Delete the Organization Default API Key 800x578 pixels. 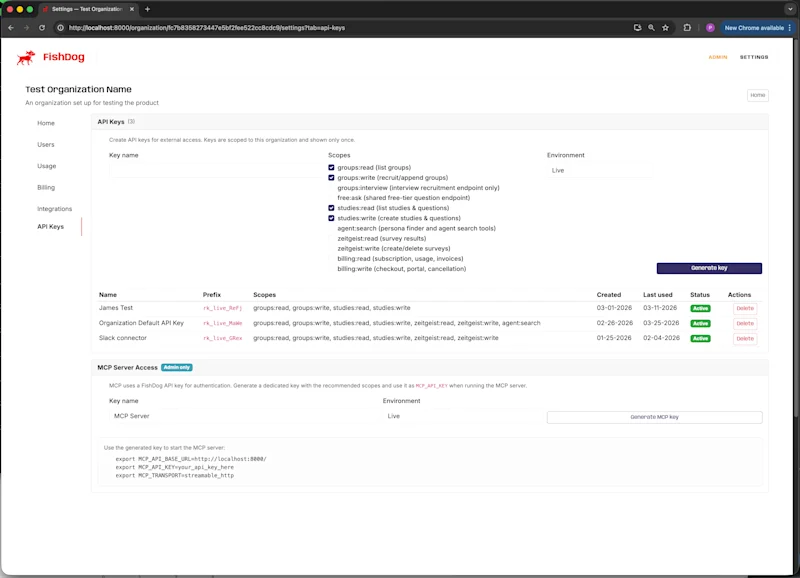(x=745, y=323)
